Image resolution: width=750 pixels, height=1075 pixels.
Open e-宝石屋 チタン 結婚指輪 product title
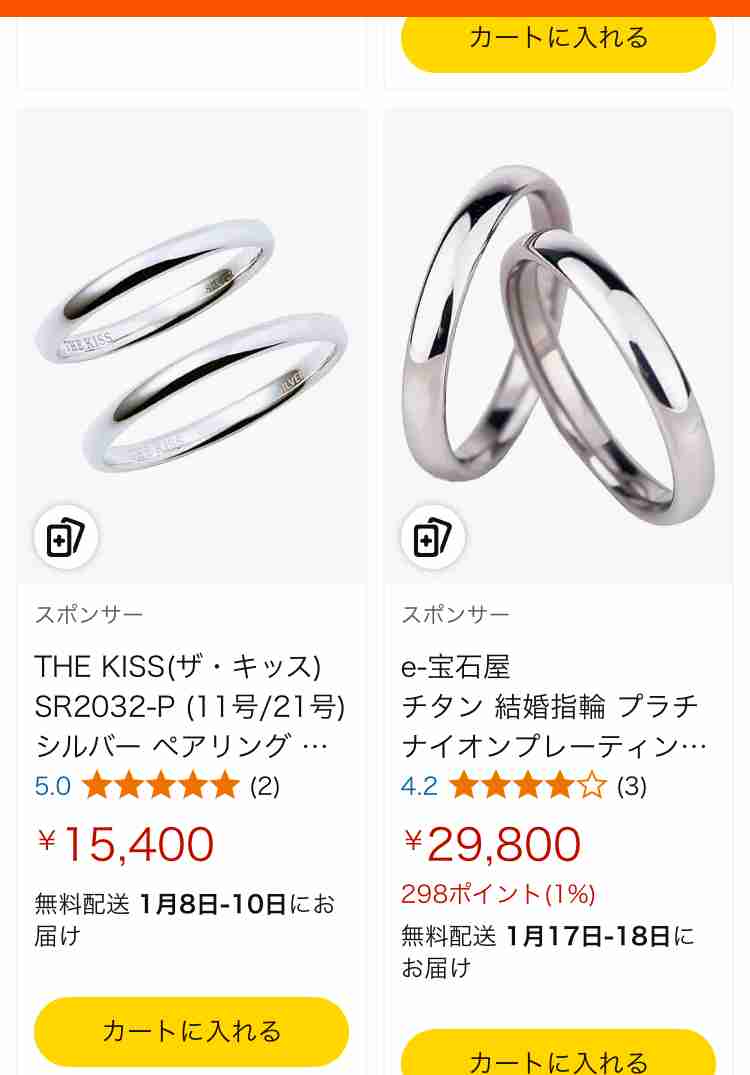pyautogui.click(x=554, y=706)
